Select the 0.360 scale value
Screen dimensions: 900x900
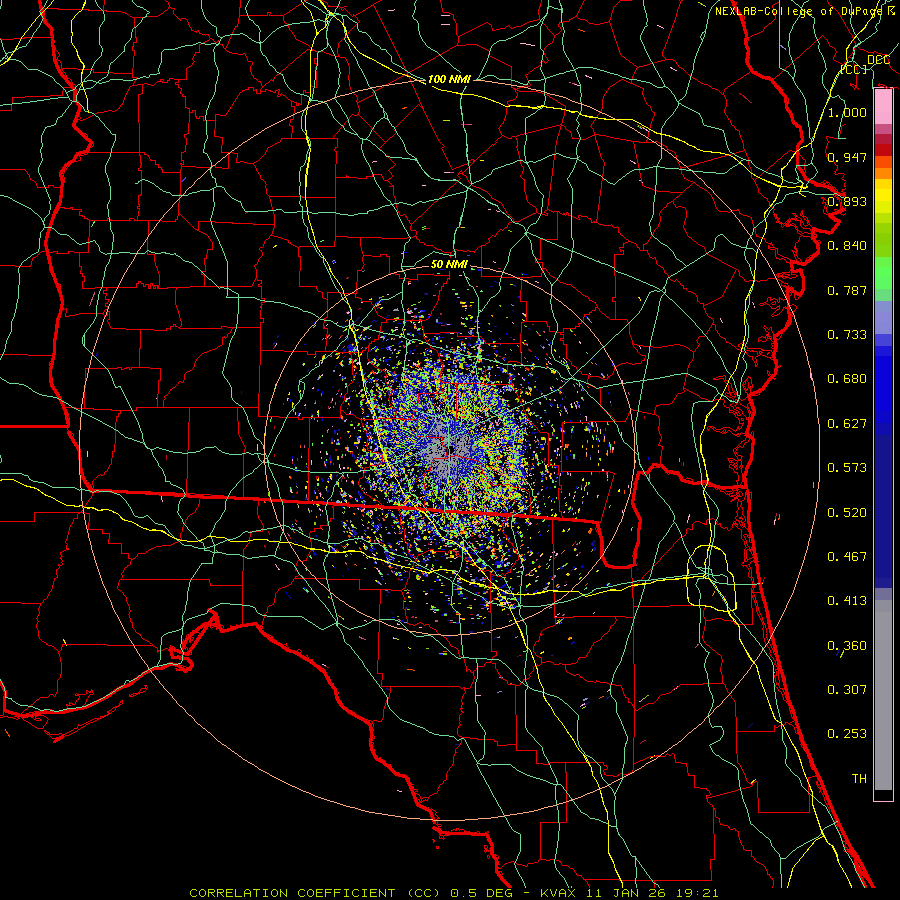[847, 646]
